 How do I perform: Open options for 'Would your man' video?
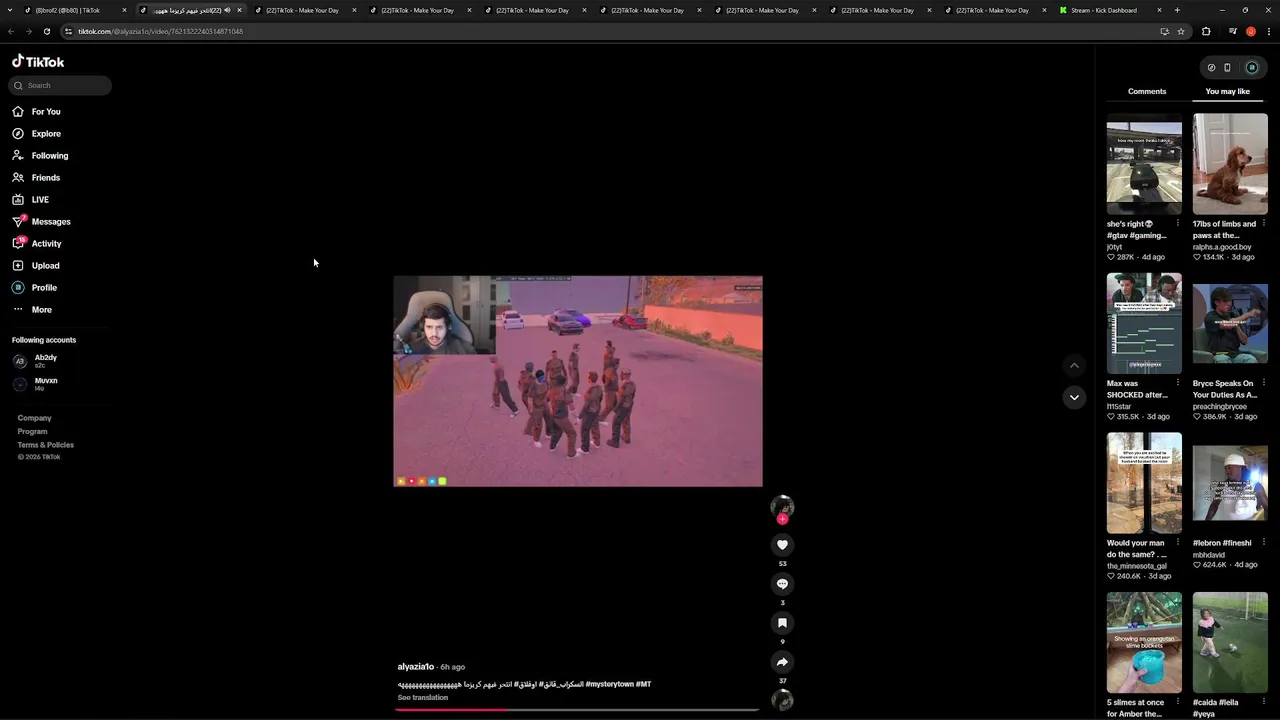[x=1177, y=543]
